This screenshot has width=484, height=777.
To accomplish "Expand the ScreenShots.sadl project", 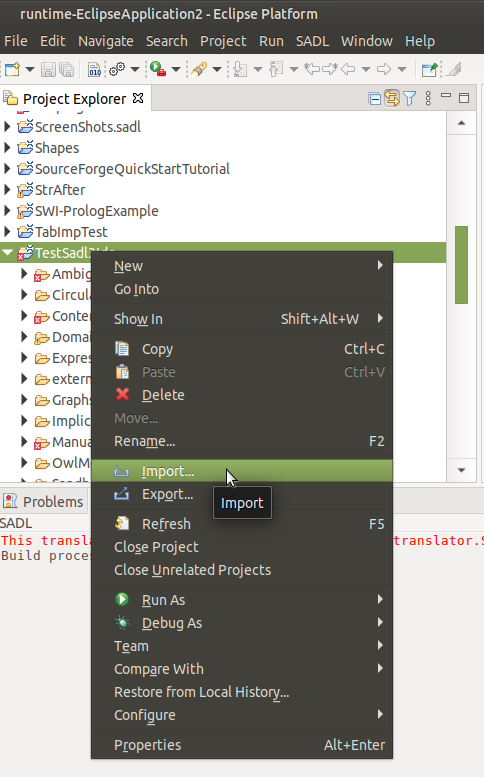I will click(x=7, y=127).
